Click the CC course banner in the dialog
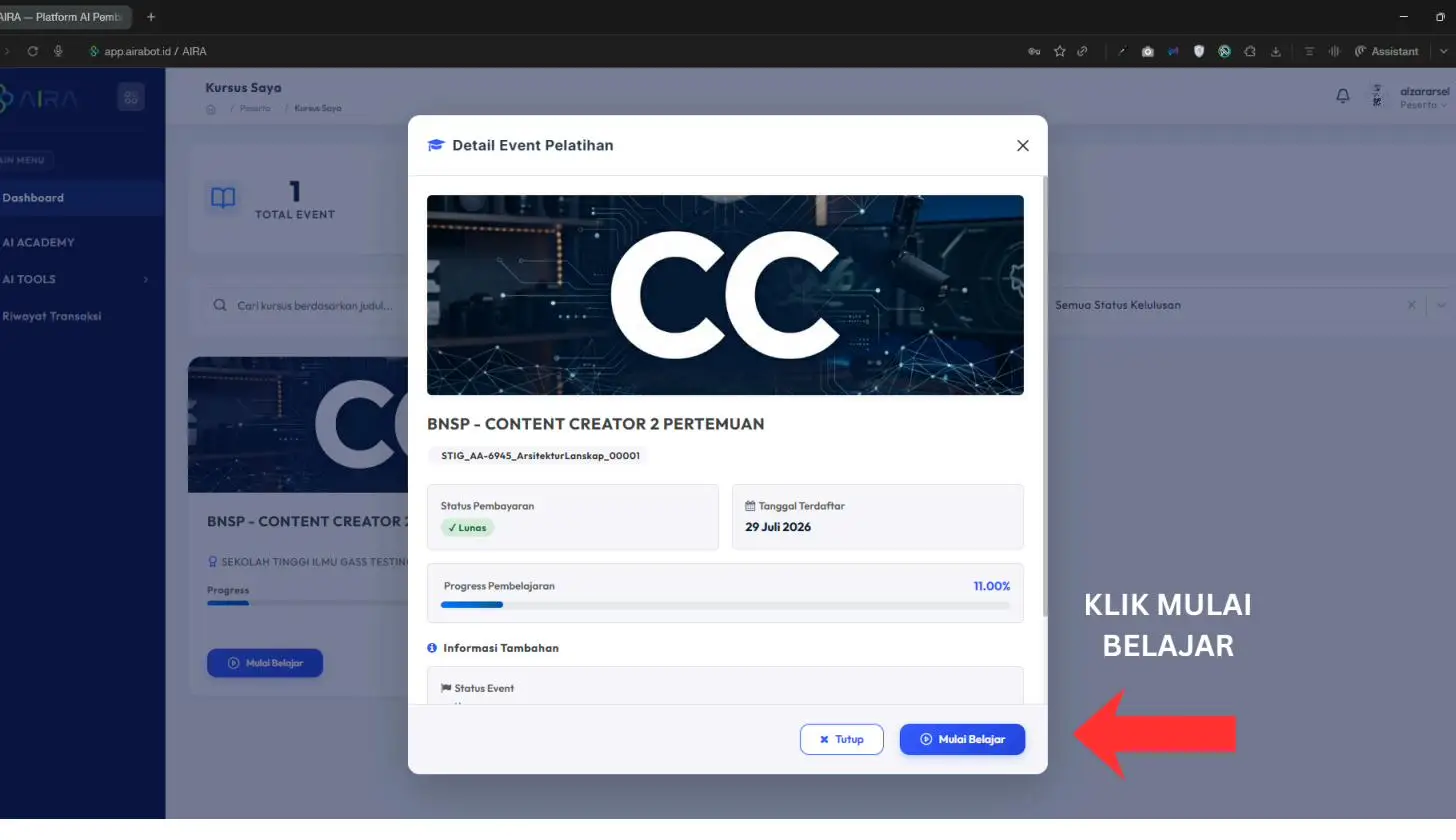The height and width of the screenshot is (840, 1456). tap(725, 295)
